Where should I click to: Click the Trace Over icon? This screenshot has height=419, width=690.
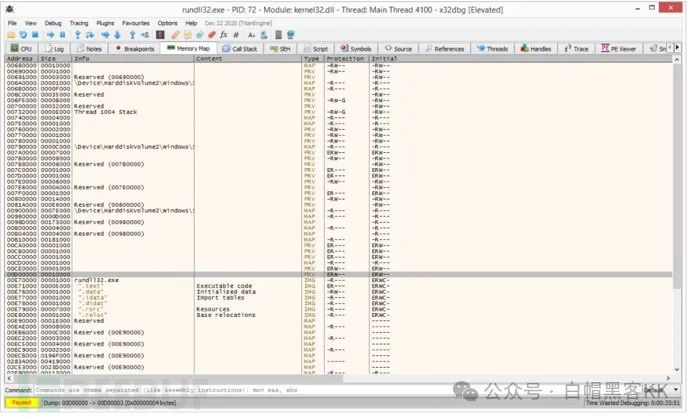pos(117,35)
